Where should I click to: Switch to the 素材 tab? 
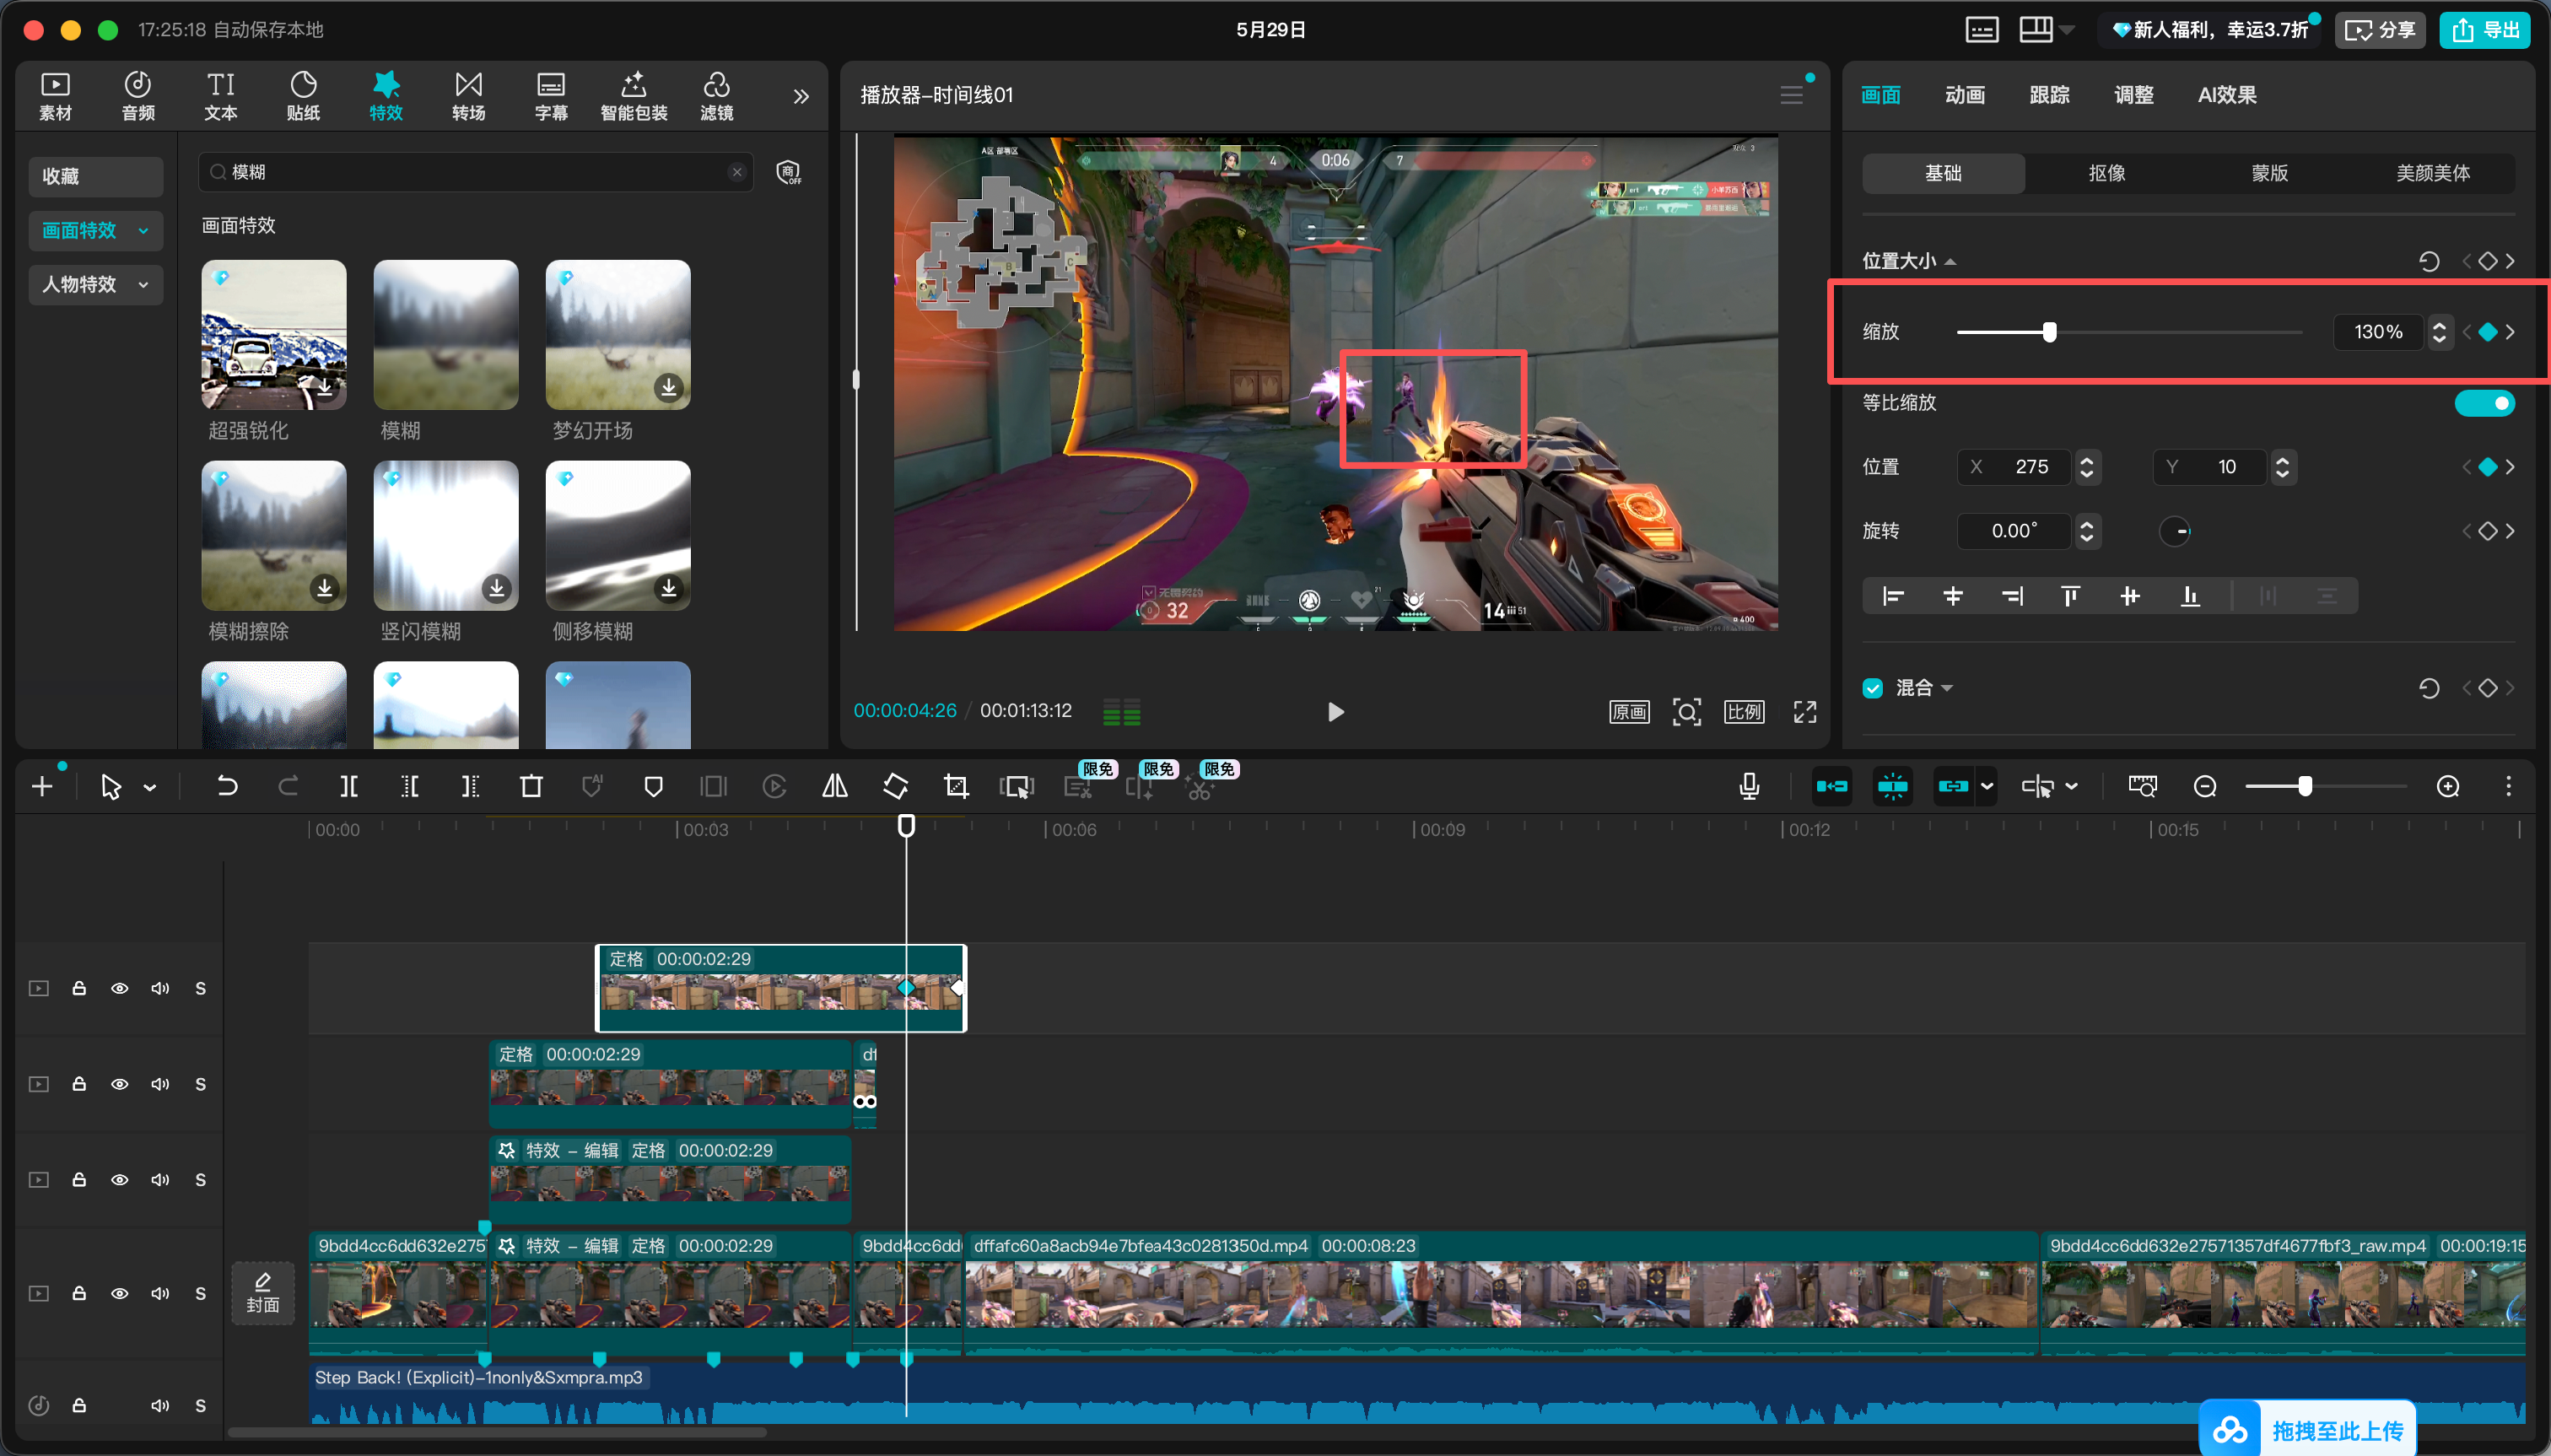point(55,97)
